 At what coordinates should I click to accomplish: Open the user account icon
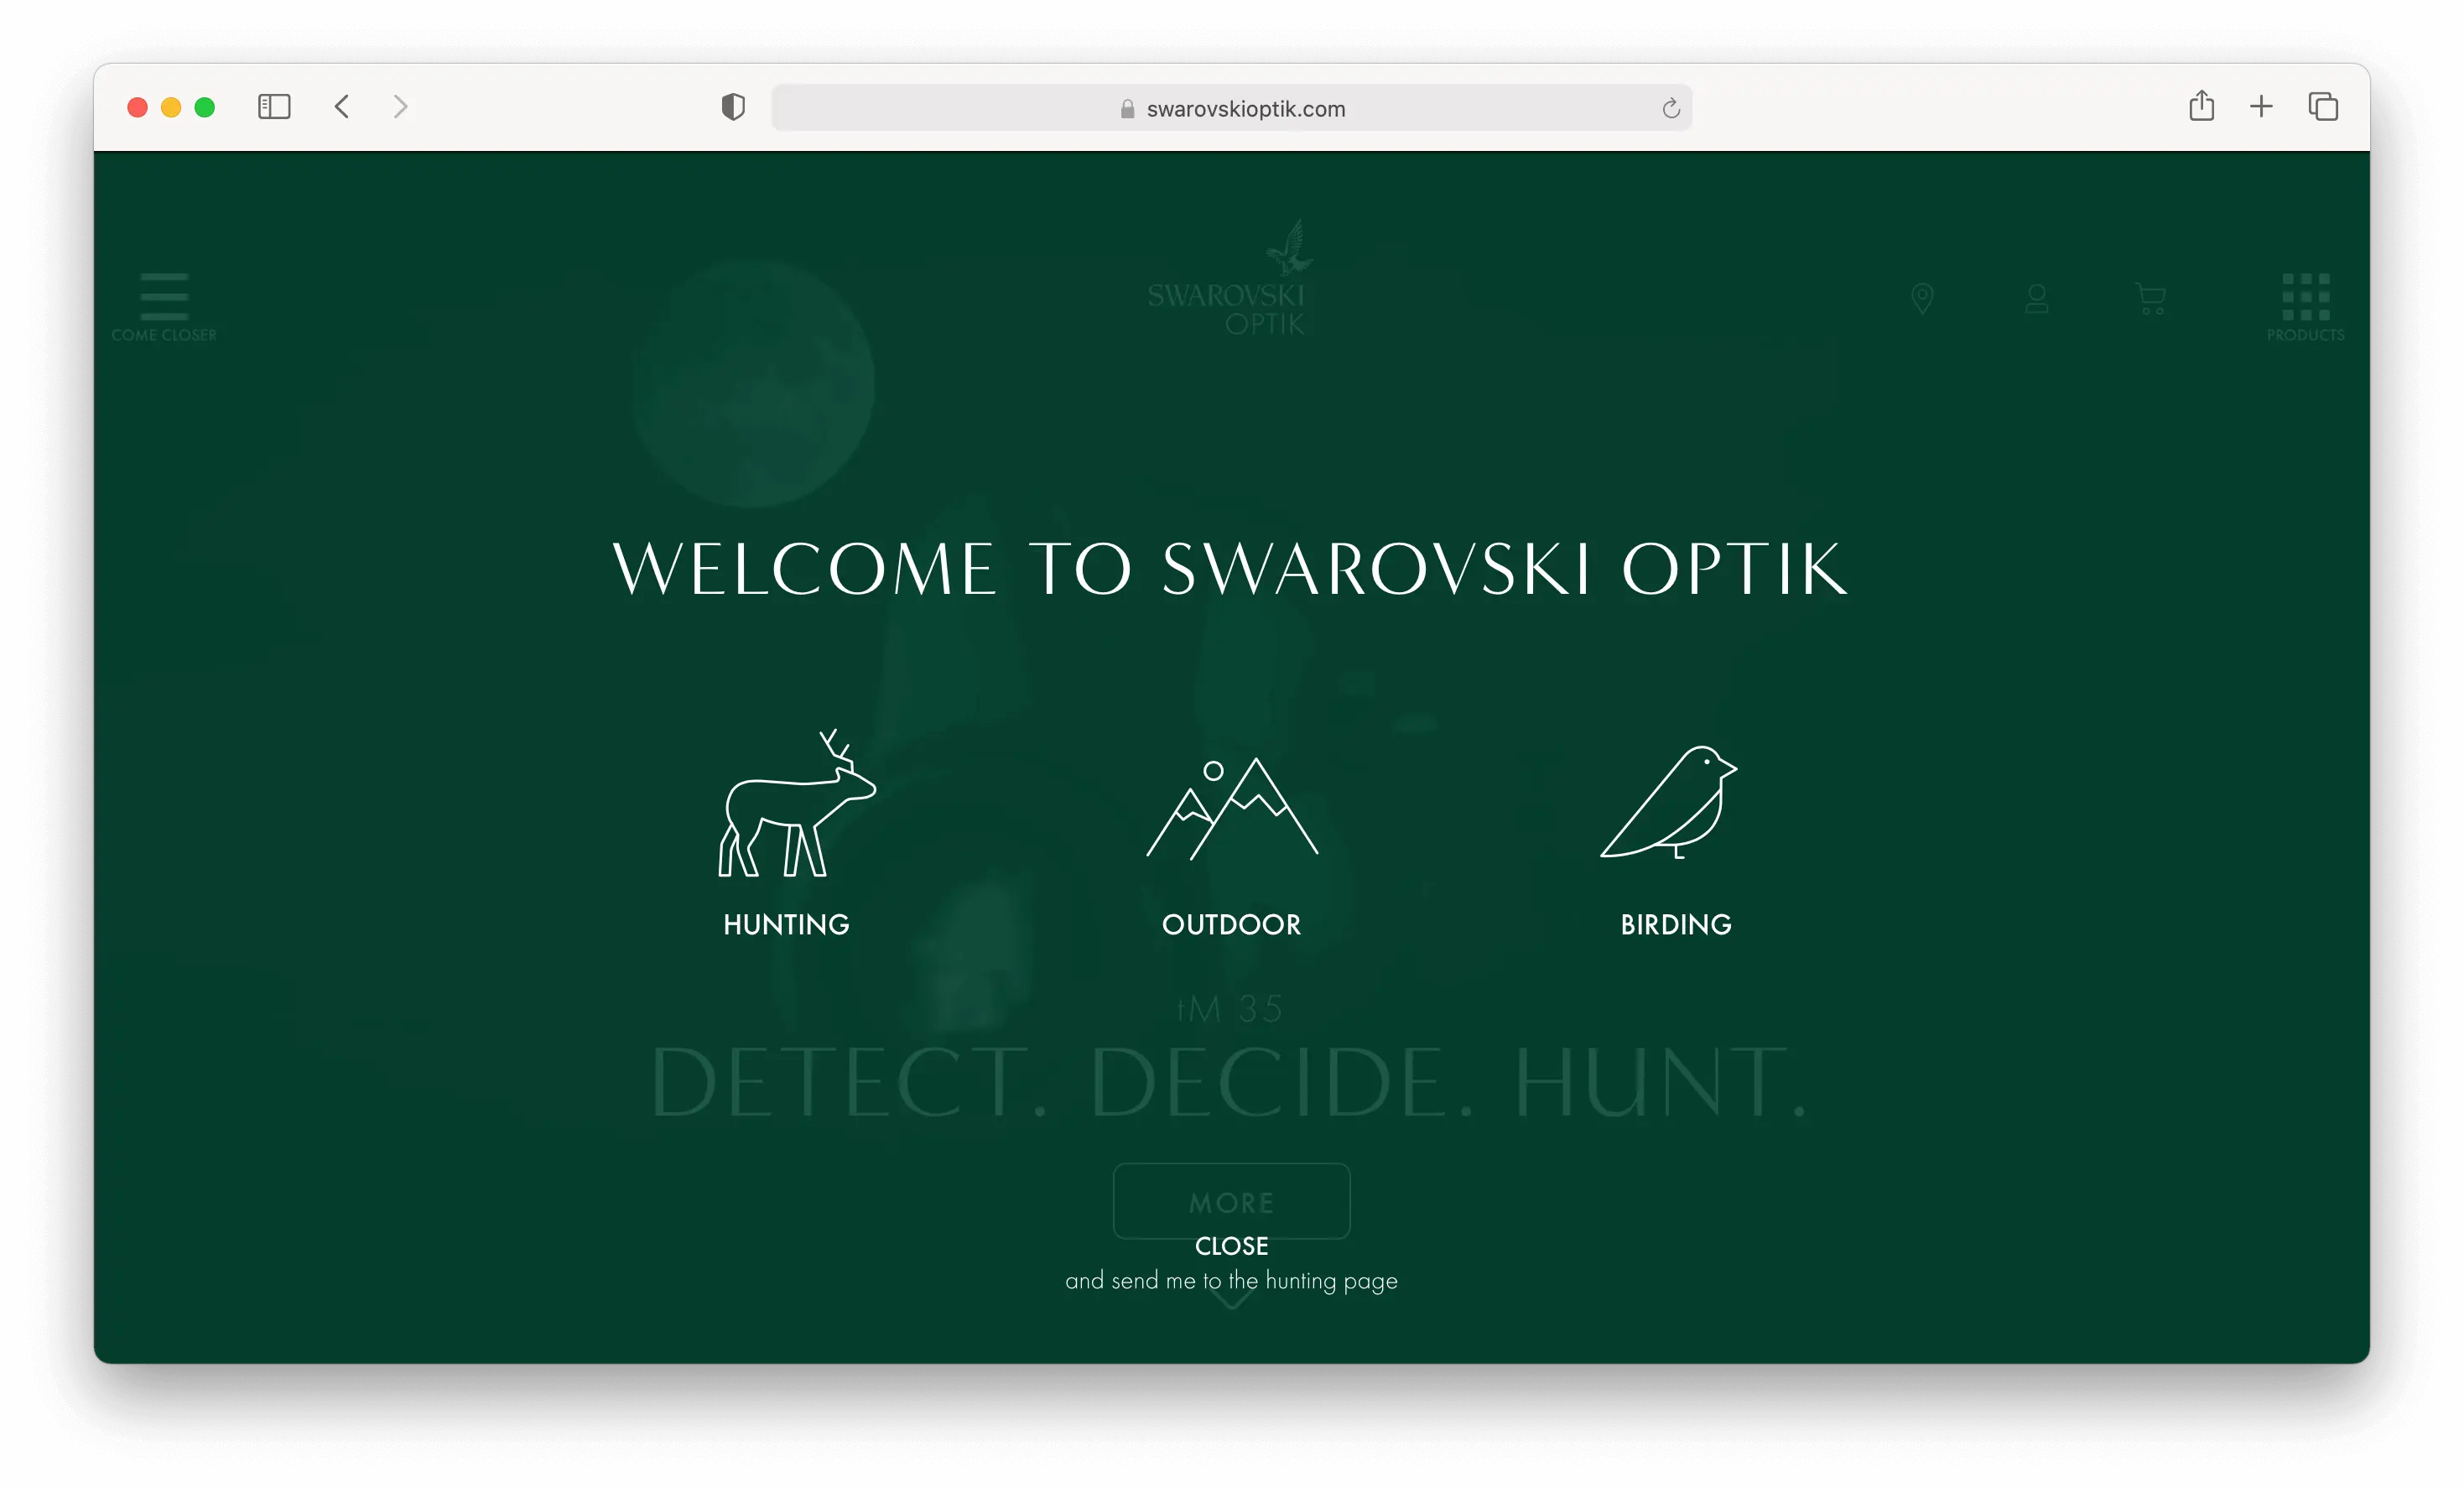click(2036, 298)
